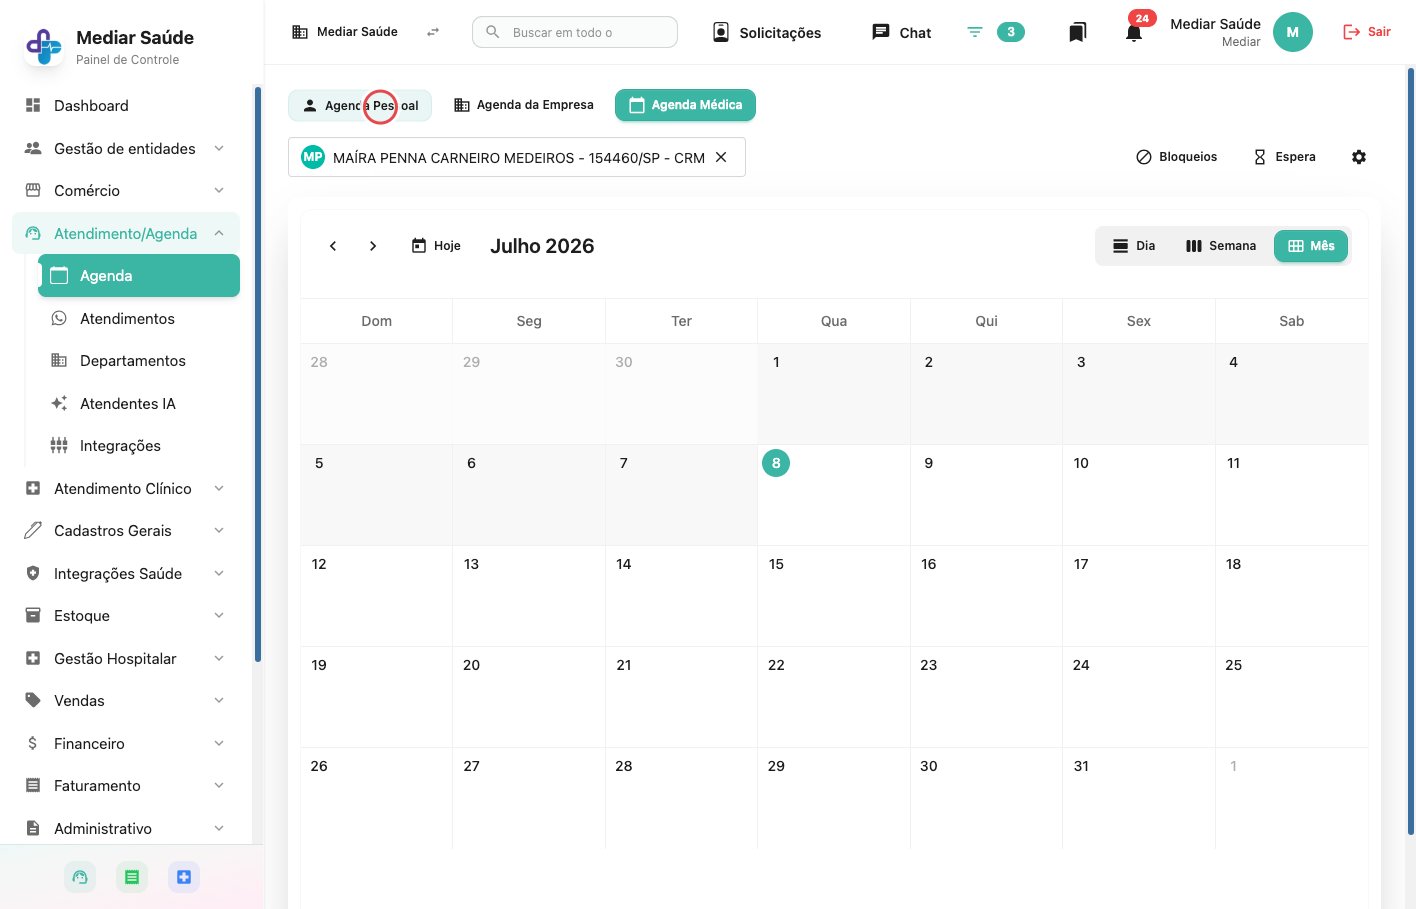The width and height of the screenshot is (1416, 909).
Task: Click the filter icon with badge 3
Action: [975, 32]
